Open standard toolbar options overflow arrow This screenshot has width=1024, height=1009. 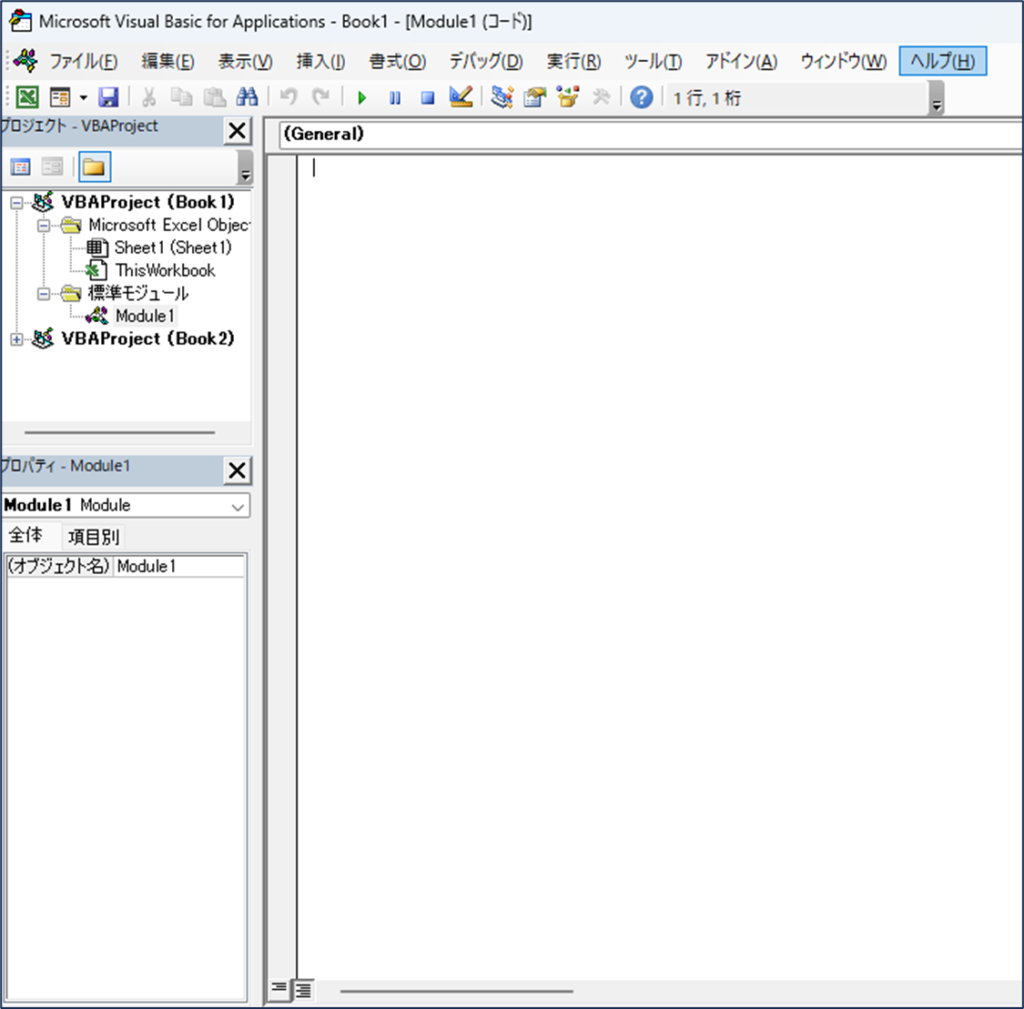(936, 99)
